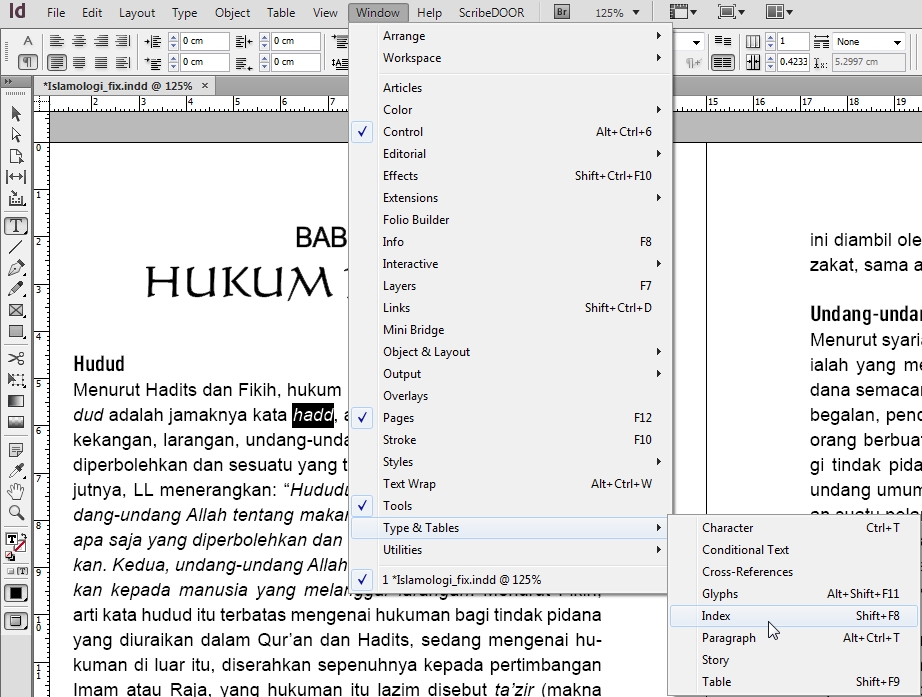This screenshot has width=922, height=697.
Task: Click the Fill and Stroke swatch
Action: [x=15, y=543]
